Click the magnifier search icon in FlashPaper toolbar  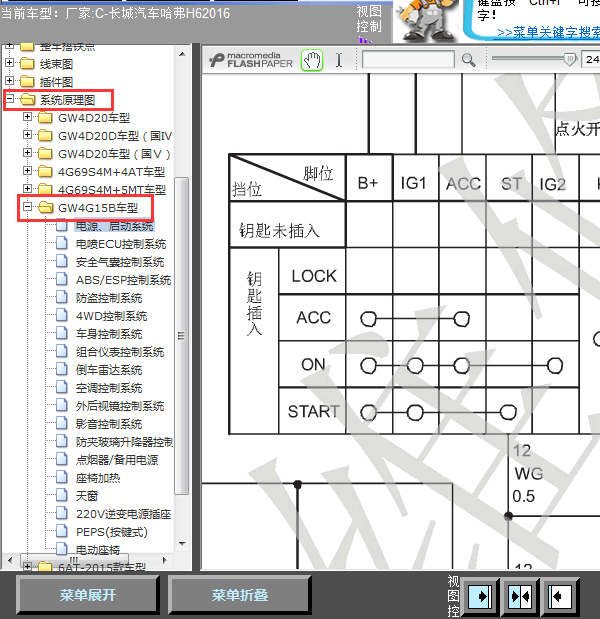click(469, 60)
